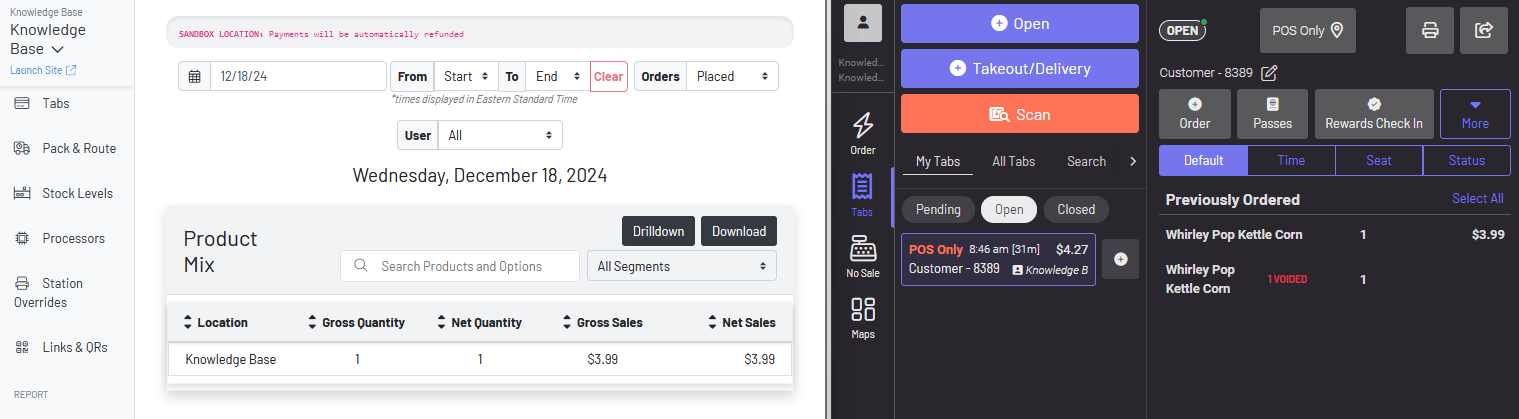Expand the Orders Placed dropdown

point(731,77)
